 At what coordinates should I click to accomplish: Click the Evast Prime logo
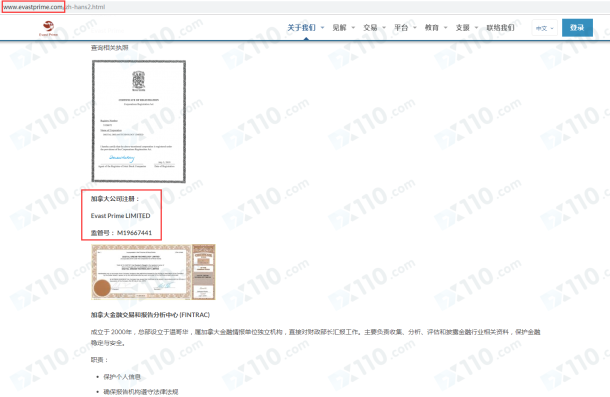(48, 28)
